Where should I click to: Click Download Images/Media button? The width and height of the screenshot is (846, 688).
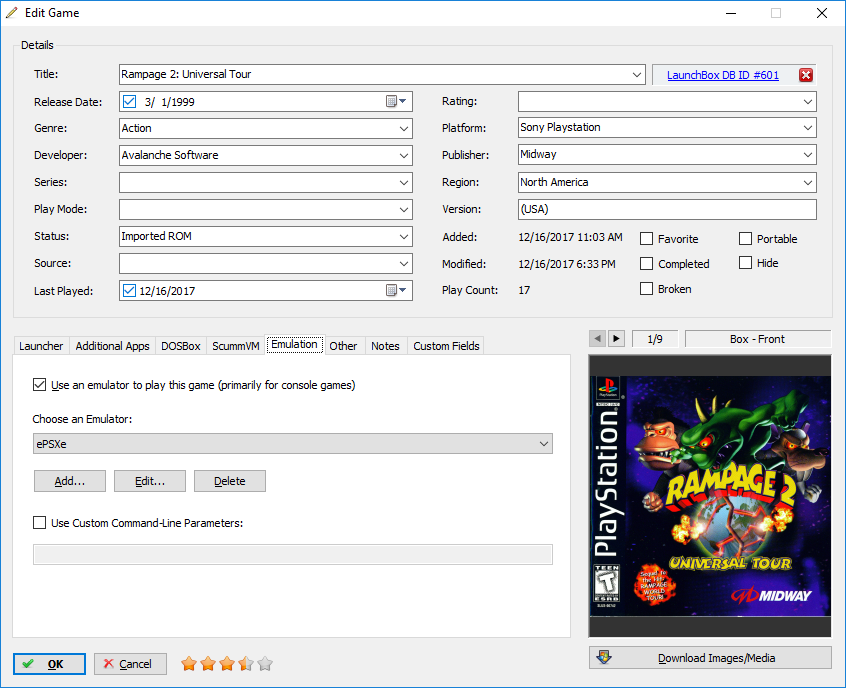coord(710,658)
